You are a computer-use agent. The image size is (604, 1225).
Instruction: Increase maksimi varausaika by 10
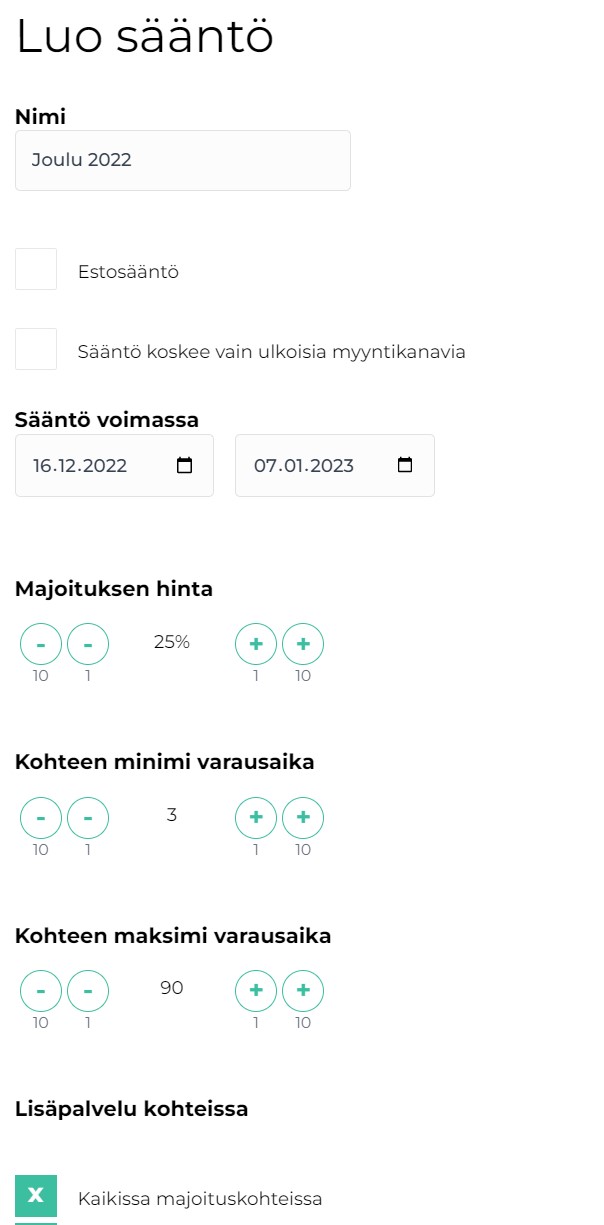pyautogui.click(x=303, y=991)
